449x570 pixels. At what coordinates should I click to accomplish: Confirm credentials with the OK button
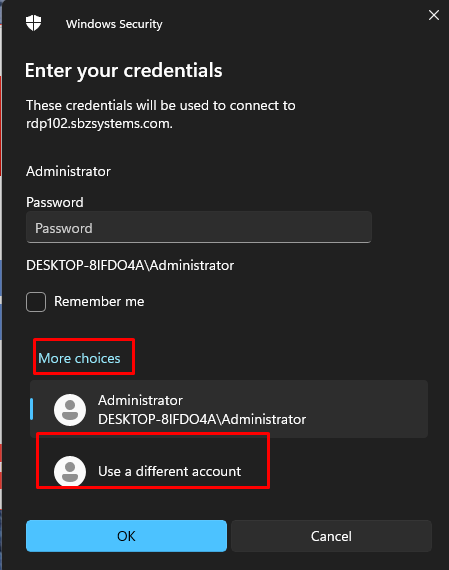click(x=126, y=536)
